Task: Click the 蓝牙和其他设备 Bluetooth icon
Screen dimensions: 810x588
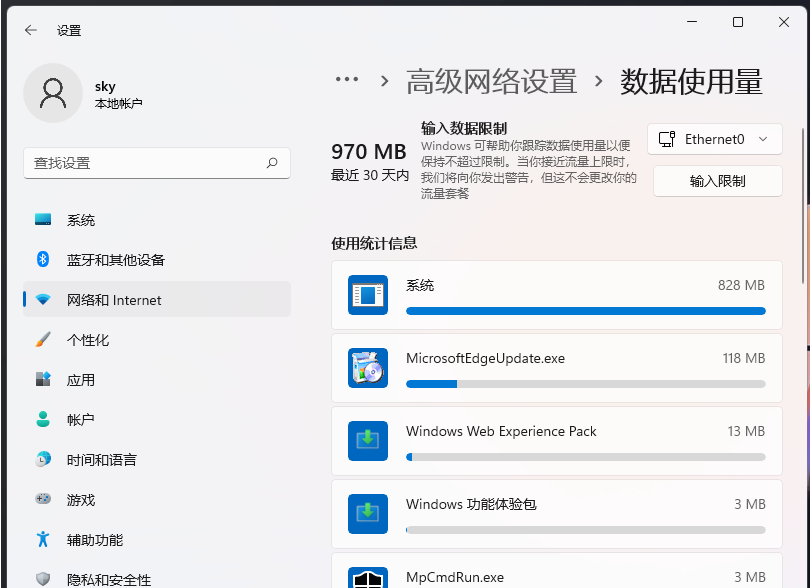Action: tap(42, 260)
